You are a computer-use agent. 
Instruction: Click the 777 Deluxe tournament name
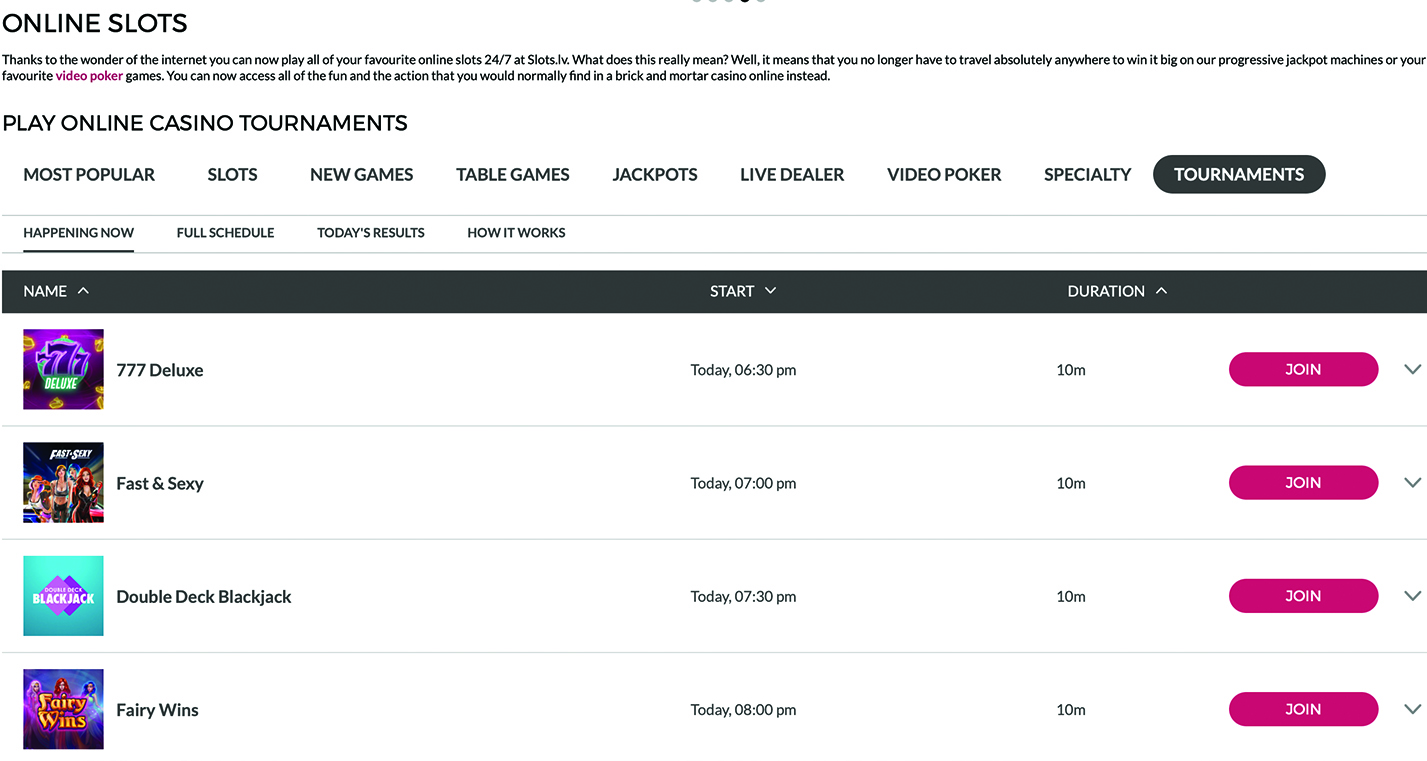tap(160, 370)
